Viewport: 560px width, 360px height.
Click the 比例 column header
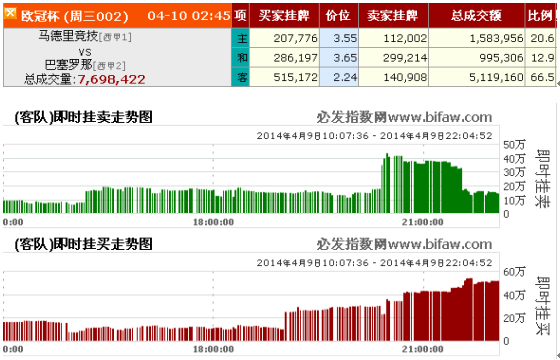pyautogui.click(x=540, y=16)
